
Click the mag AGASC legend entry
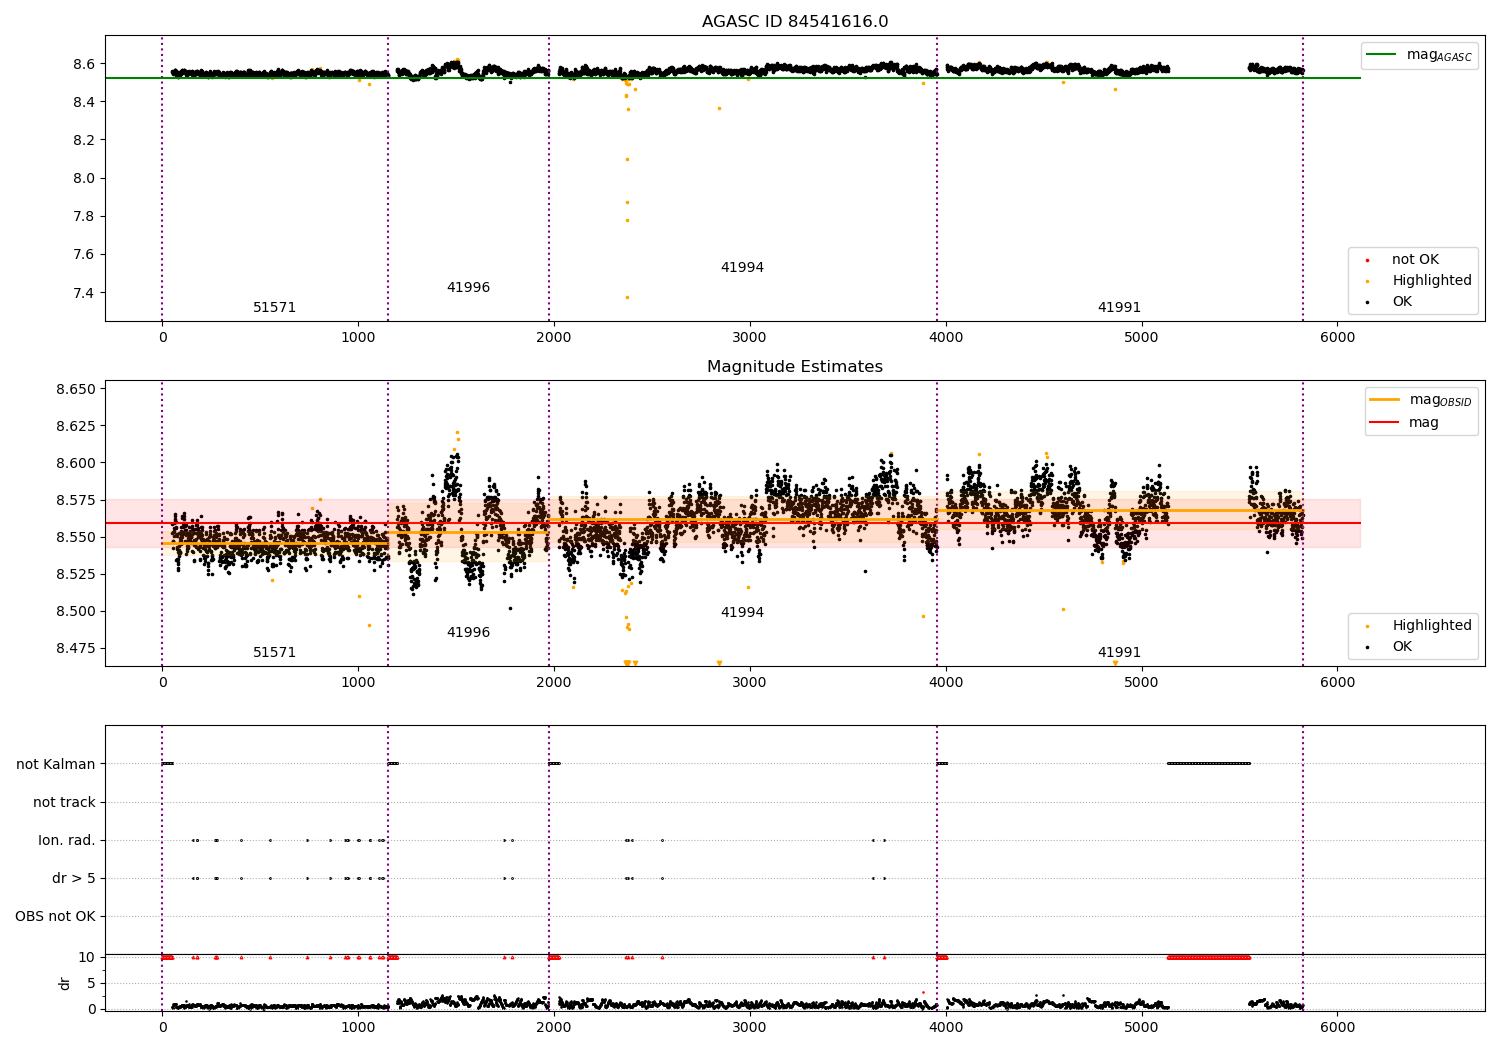tap(1420, 55)
